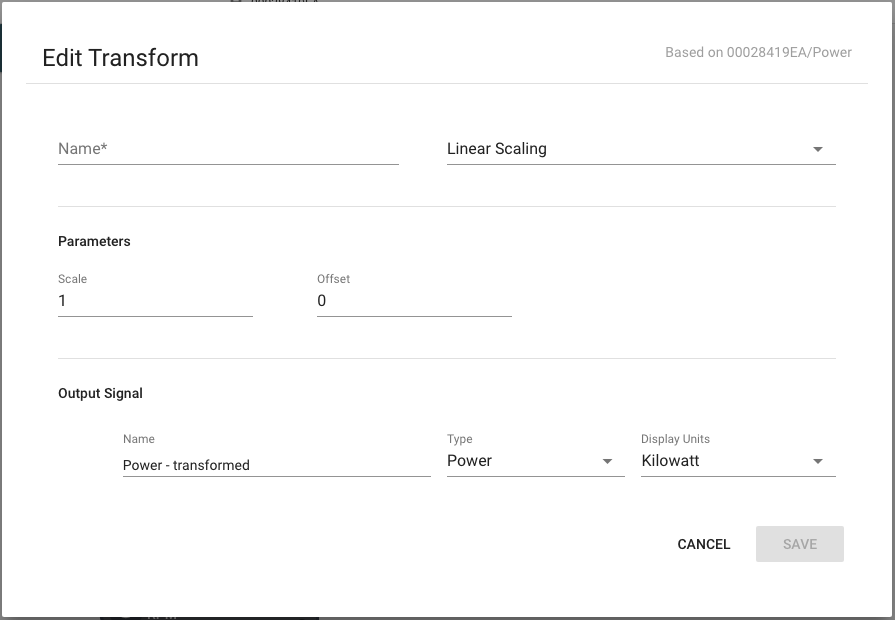Click the Edit Transform dialog title

[x=120, y=58]
